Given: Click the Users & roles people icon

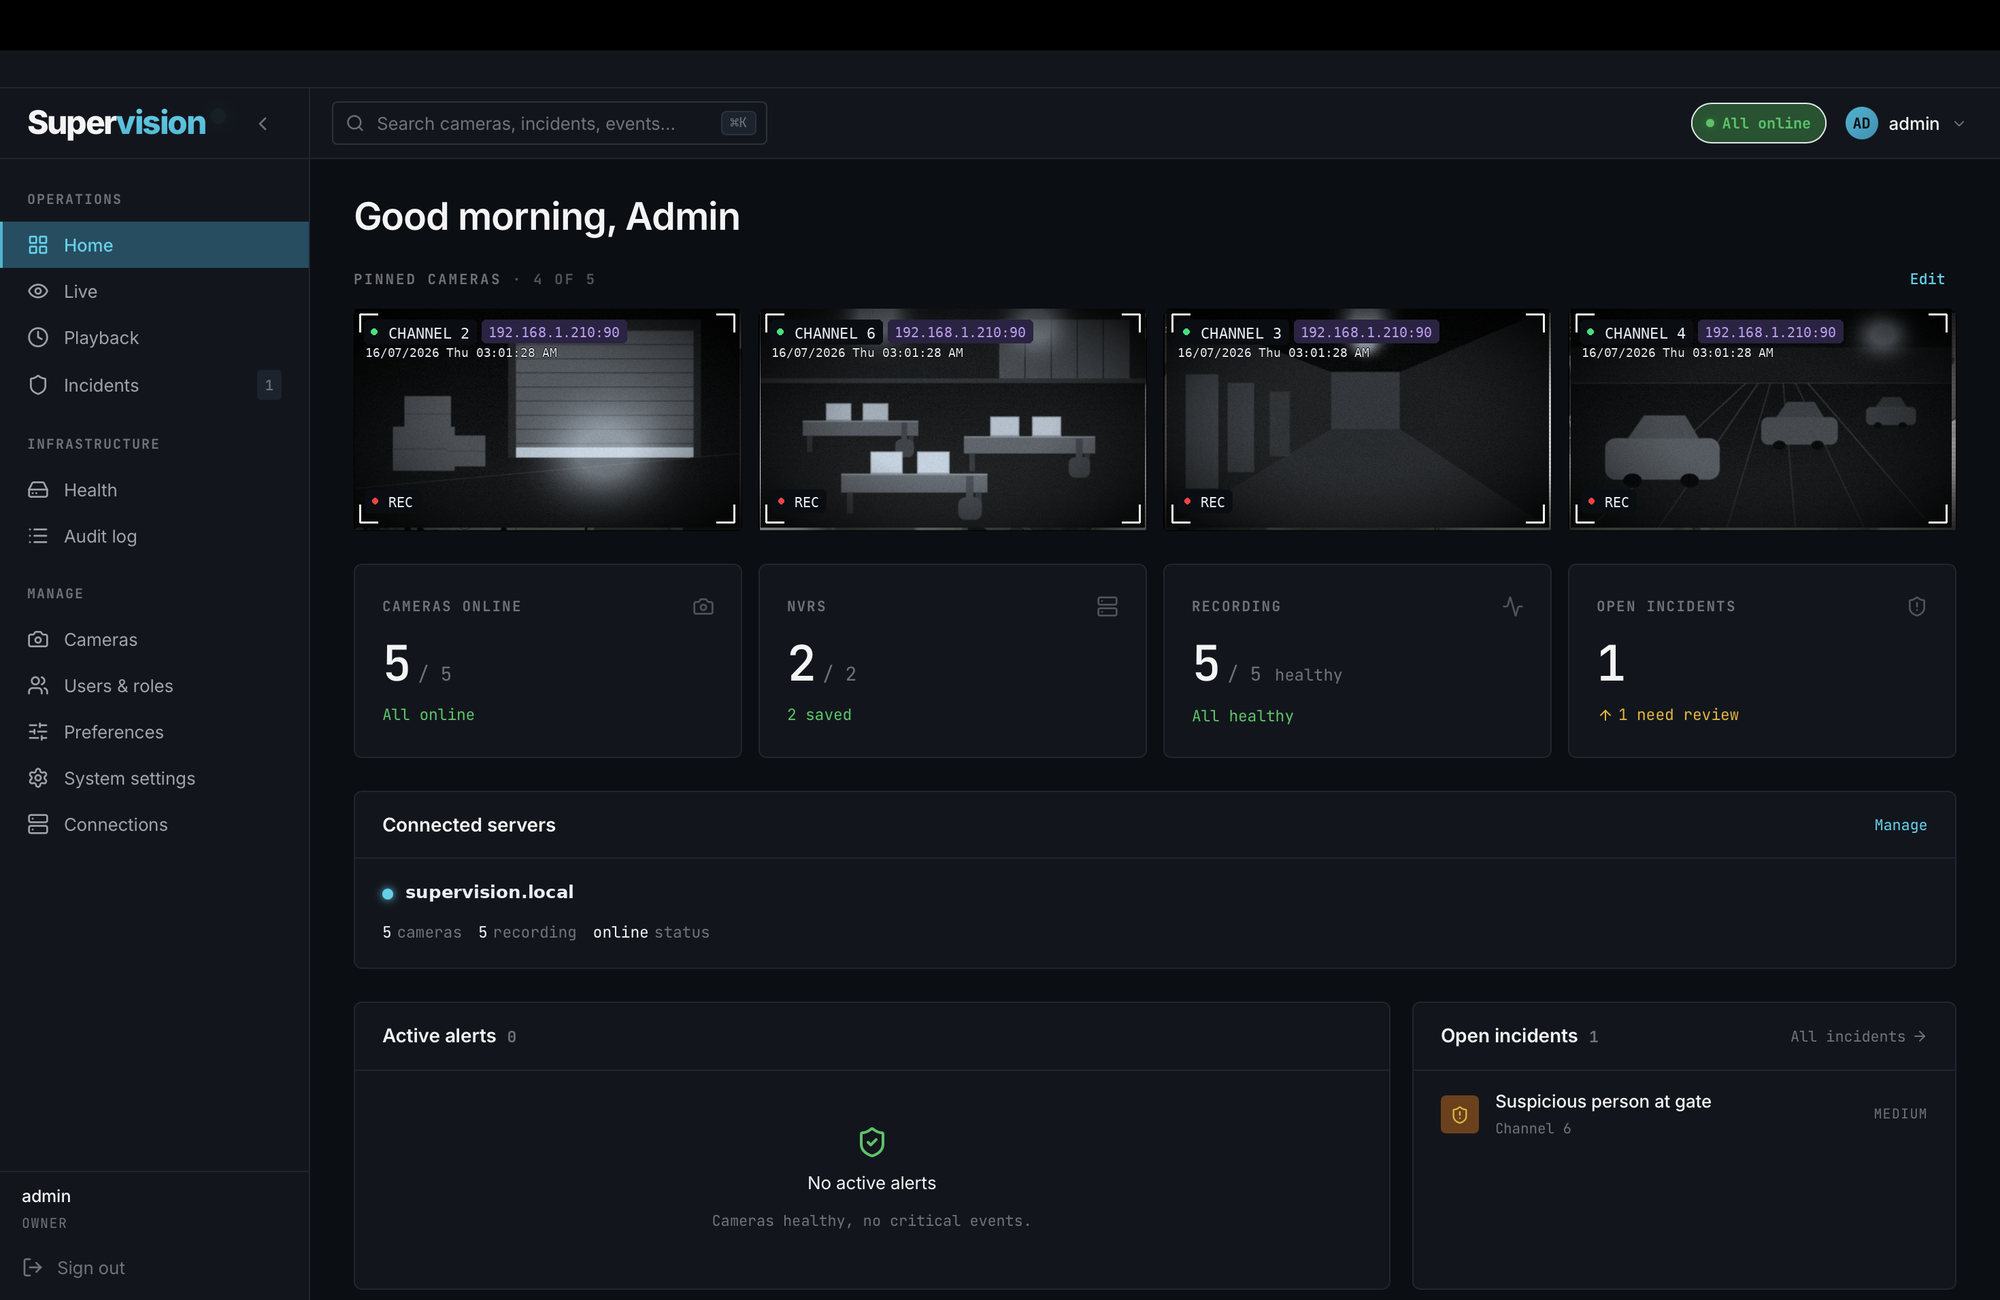Looking at the screenshot, I should tap(38, 685).
